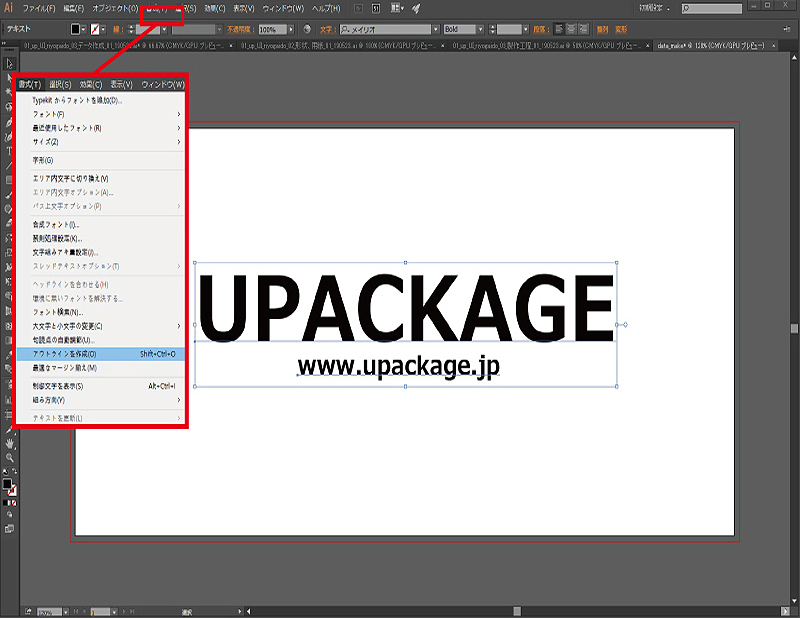800x618 pixels.
Task: Open the GPU performance rocket icon
Action: [416, 8]
